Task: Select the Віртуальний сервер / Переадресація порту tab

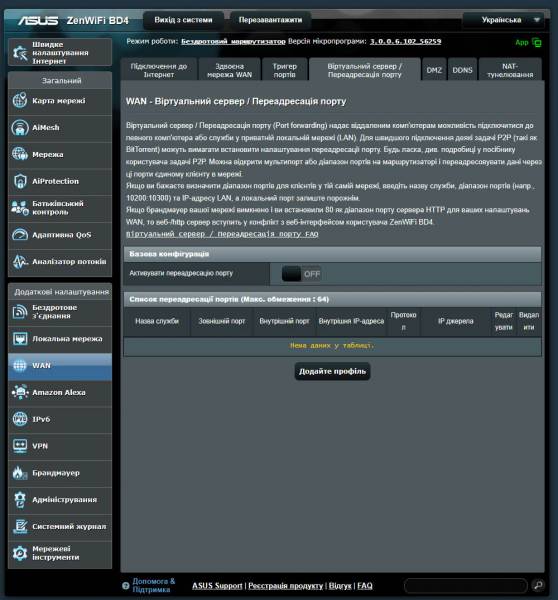Action: [365, 70]
